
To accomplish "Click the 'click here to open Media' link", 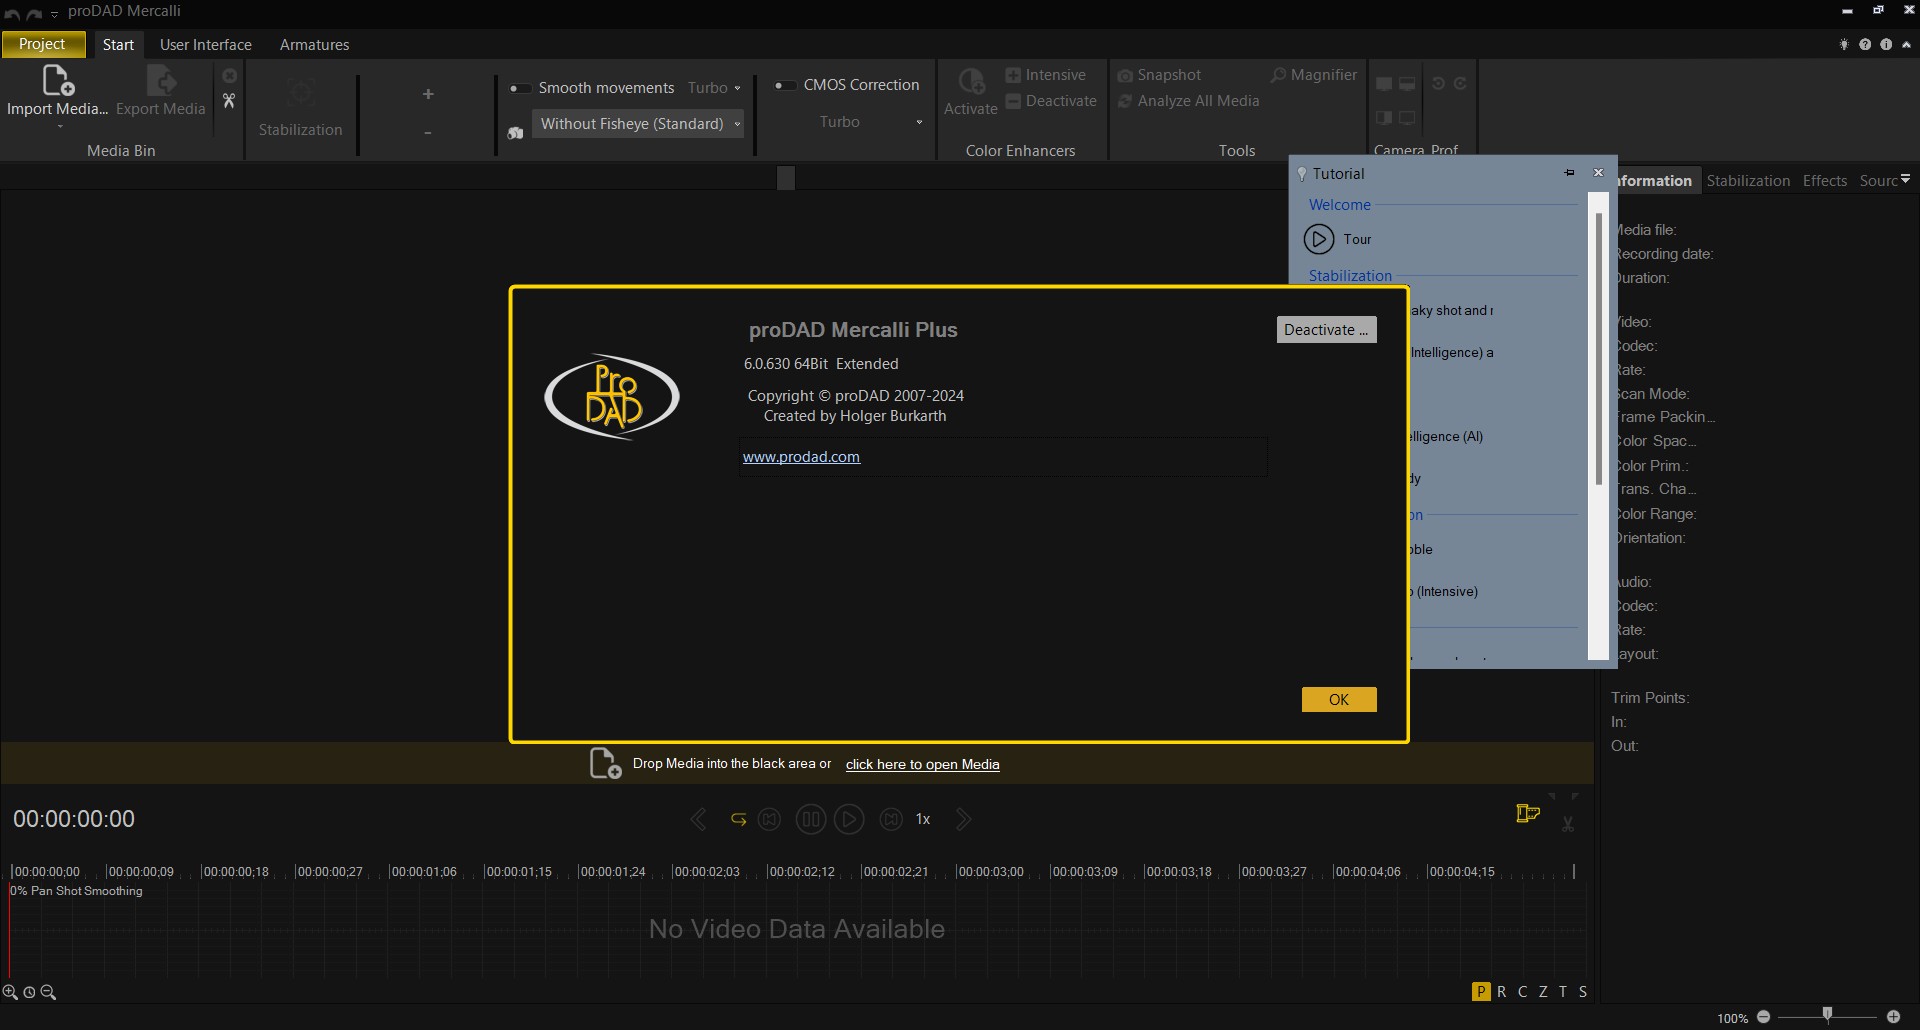I will [x=922, y=764].
